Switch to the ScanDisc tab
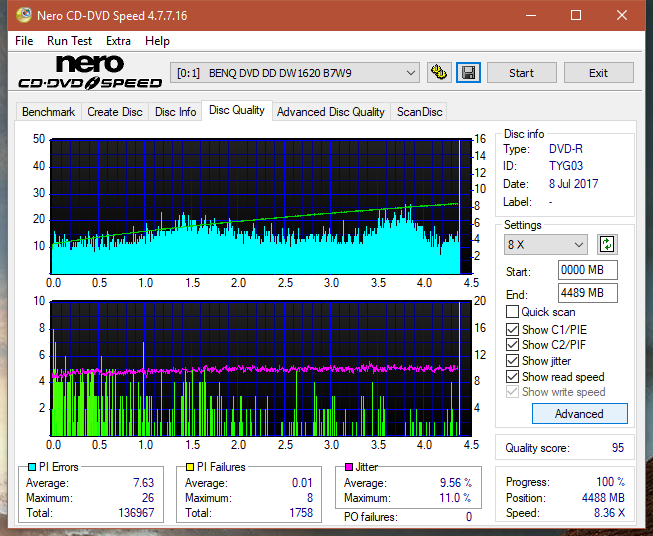The height and width of the screenshot is (536, 653). tap(419, 112)
